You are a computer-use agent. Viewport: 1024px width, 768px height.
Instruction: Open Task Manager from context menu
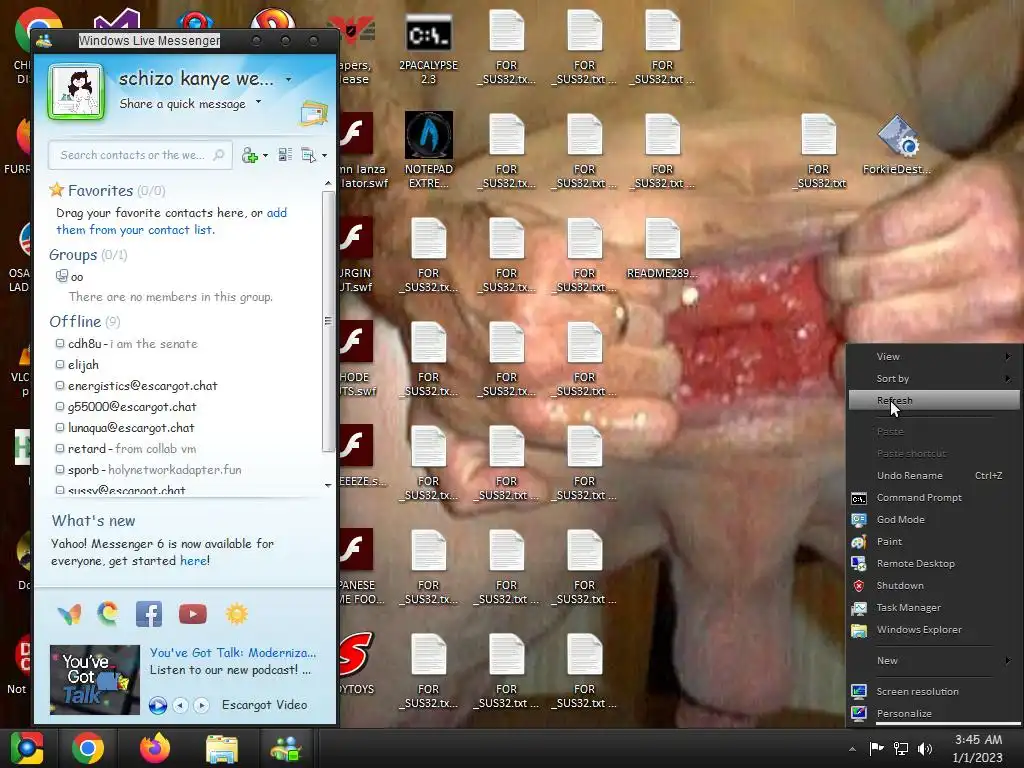[x=934, y=607]
